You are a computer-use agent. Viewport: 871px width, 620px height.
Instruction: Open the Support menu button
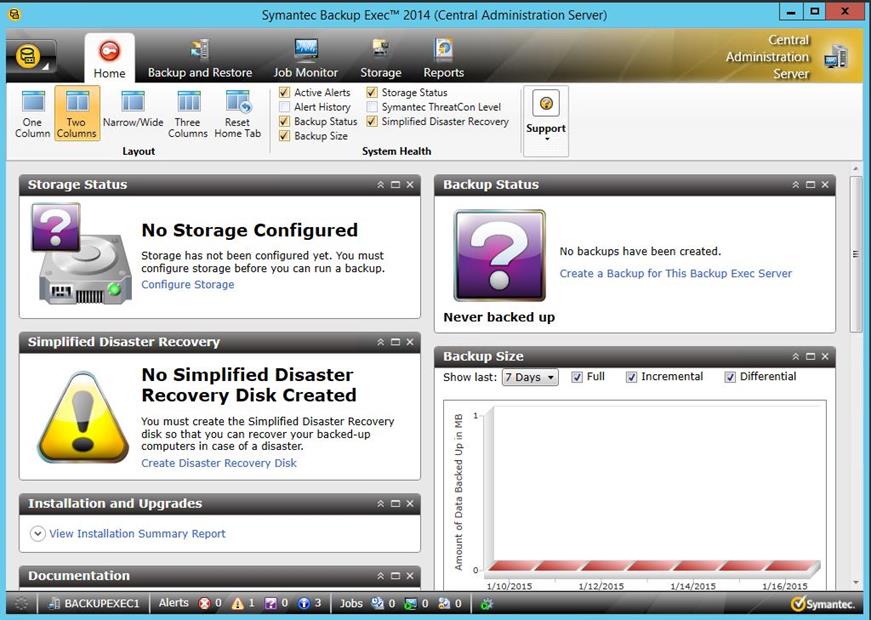pyautogui.click(x=546, y=120)
